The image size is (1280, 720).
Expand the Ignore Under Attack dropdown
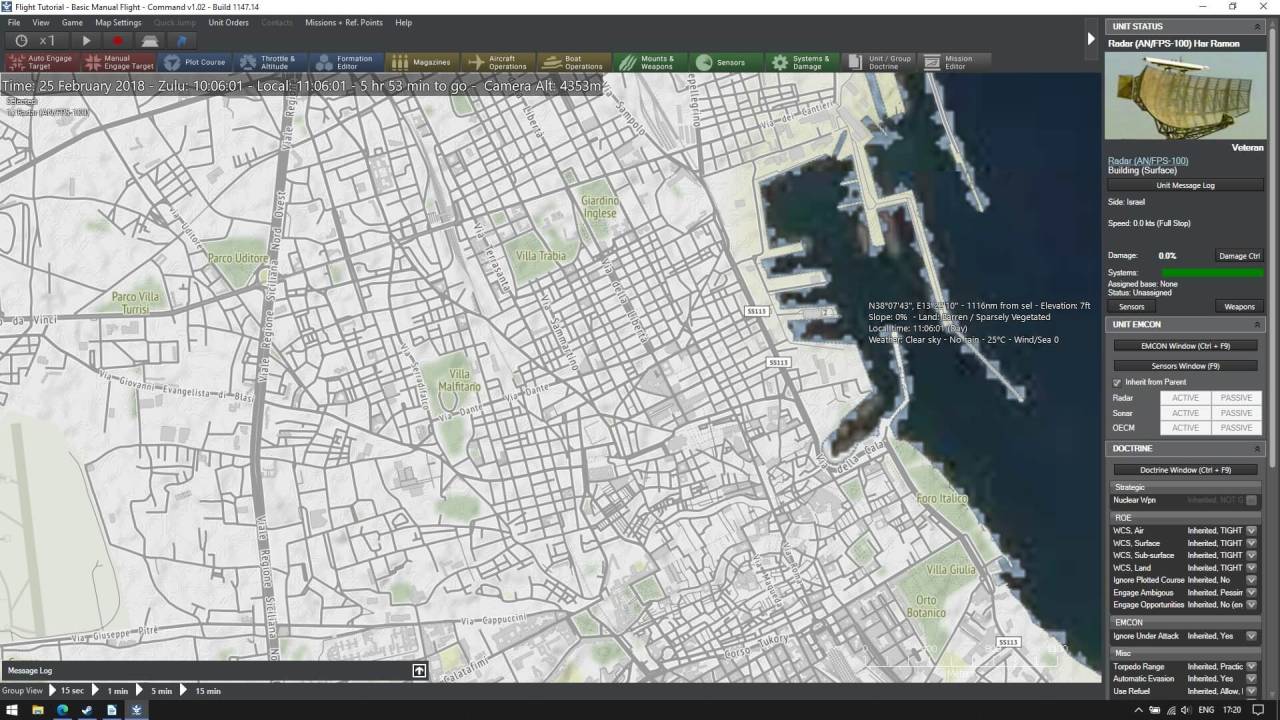coord(1251,636)
